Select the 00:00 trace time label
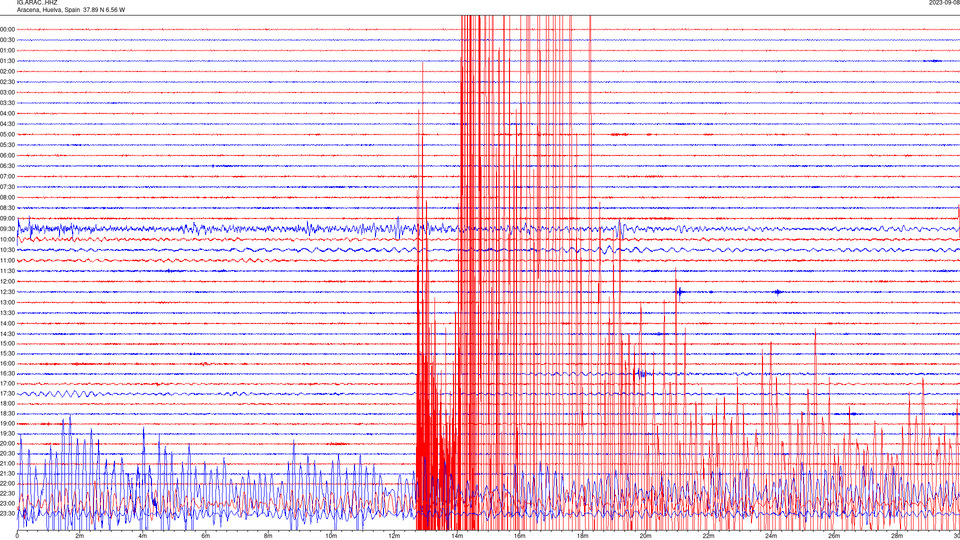Image resolution: width=960 pixels, height=540 pixels. pos(7,29)
